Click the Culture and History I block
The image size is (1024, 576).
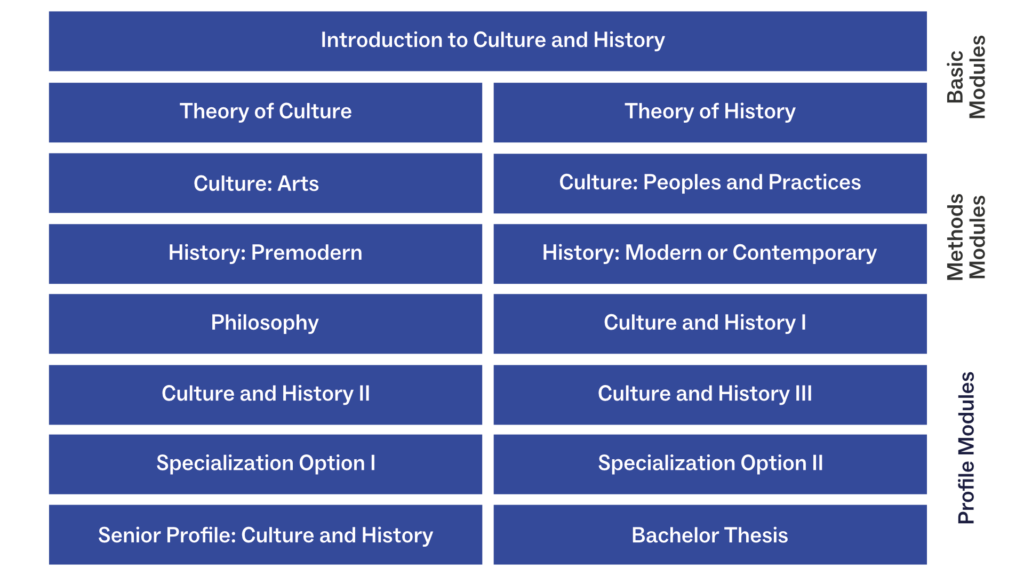coord(710,324)
